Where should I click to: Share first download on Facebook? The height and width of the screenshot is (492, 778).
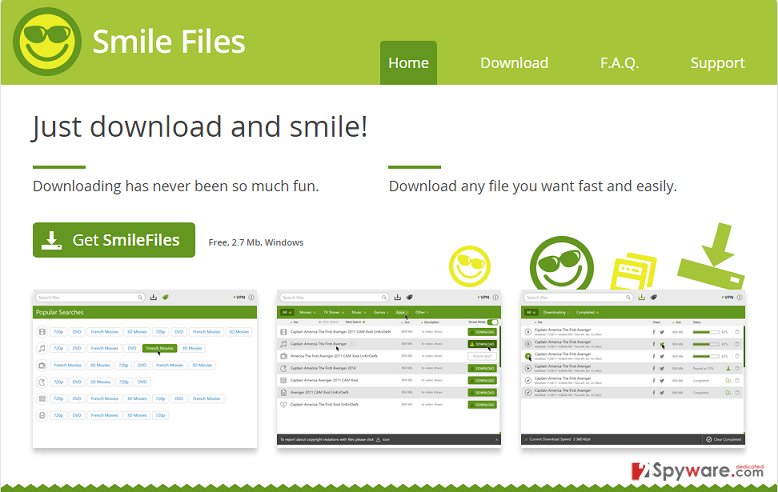pyautogui.click(x=654, y=332)
